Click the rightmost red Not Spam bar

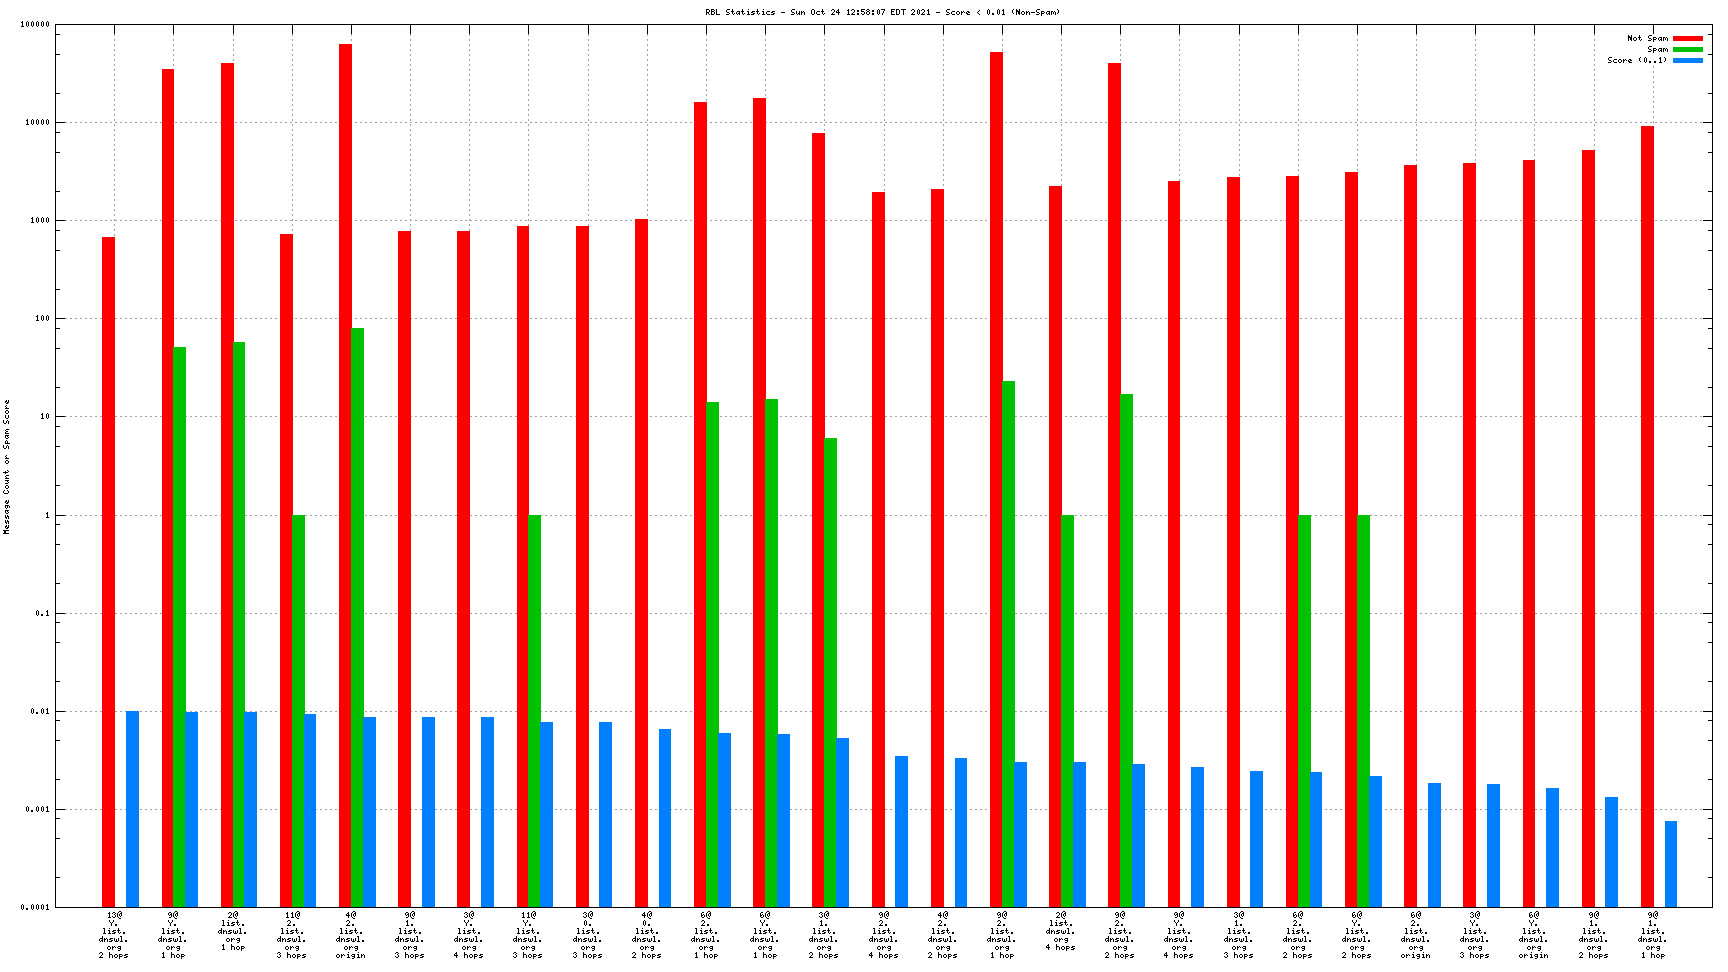click(x=1647, y=516)
